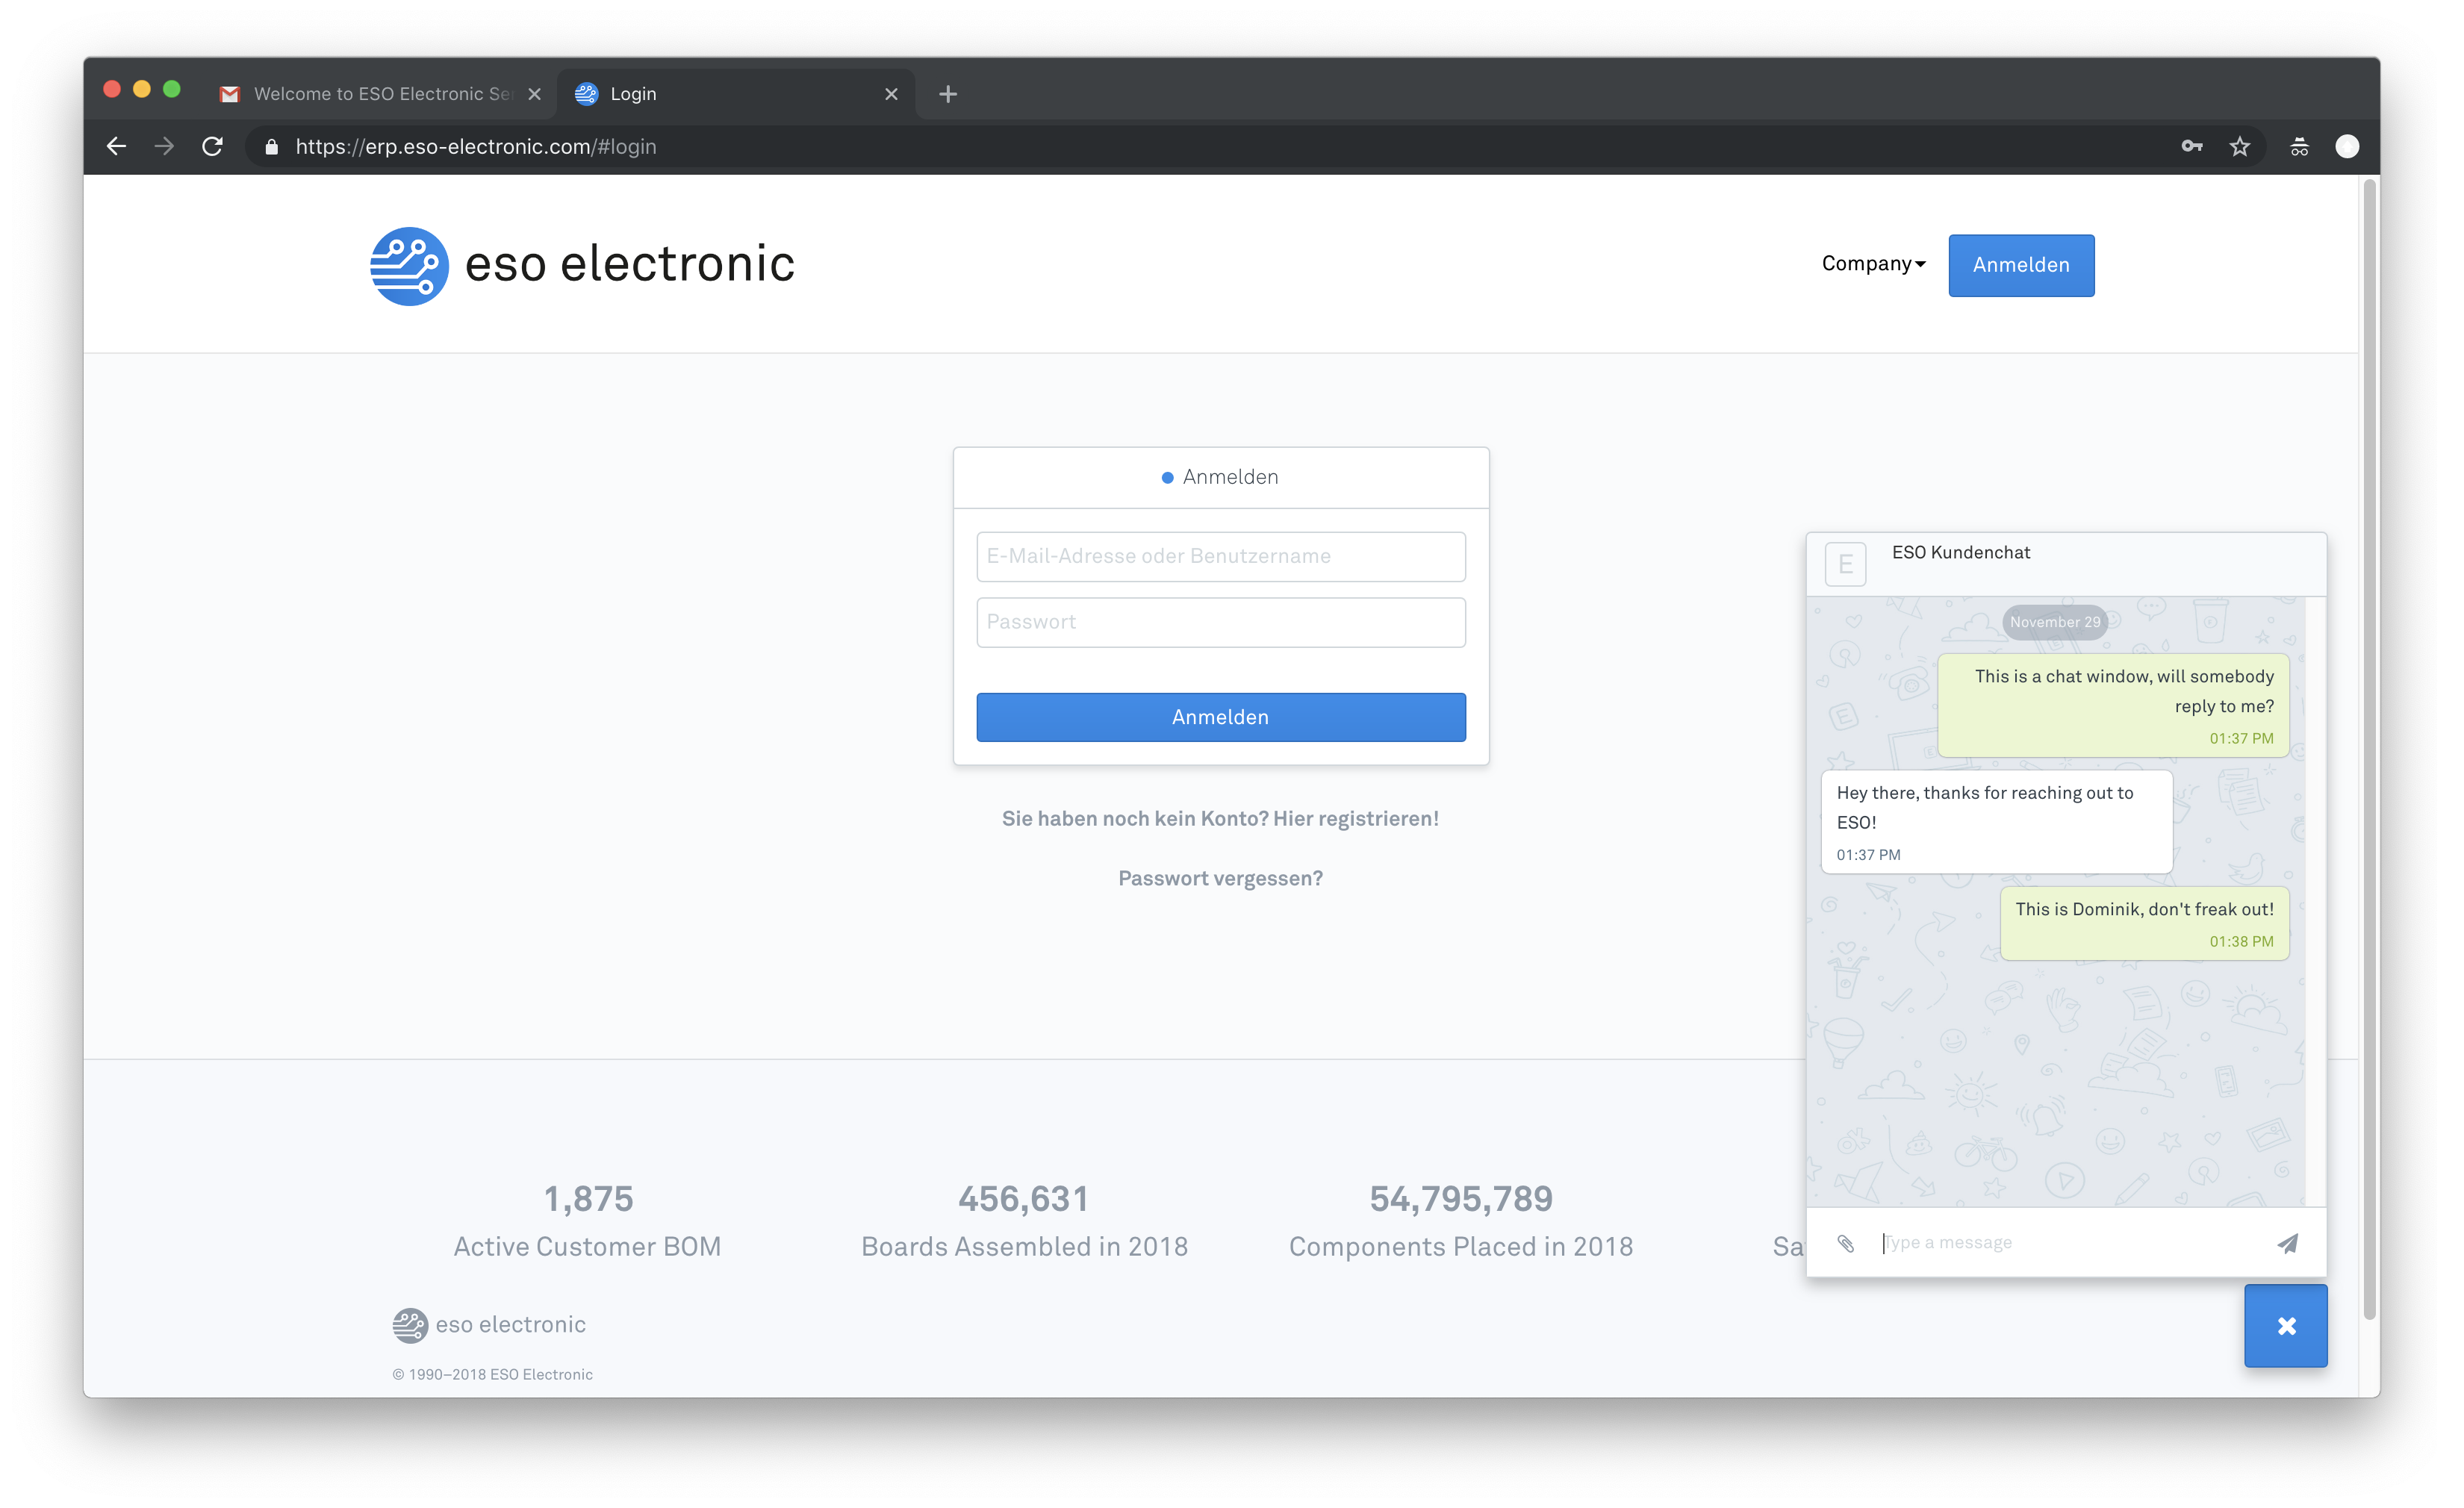Send chat message with paper plane icon

pos(2287,1243)
